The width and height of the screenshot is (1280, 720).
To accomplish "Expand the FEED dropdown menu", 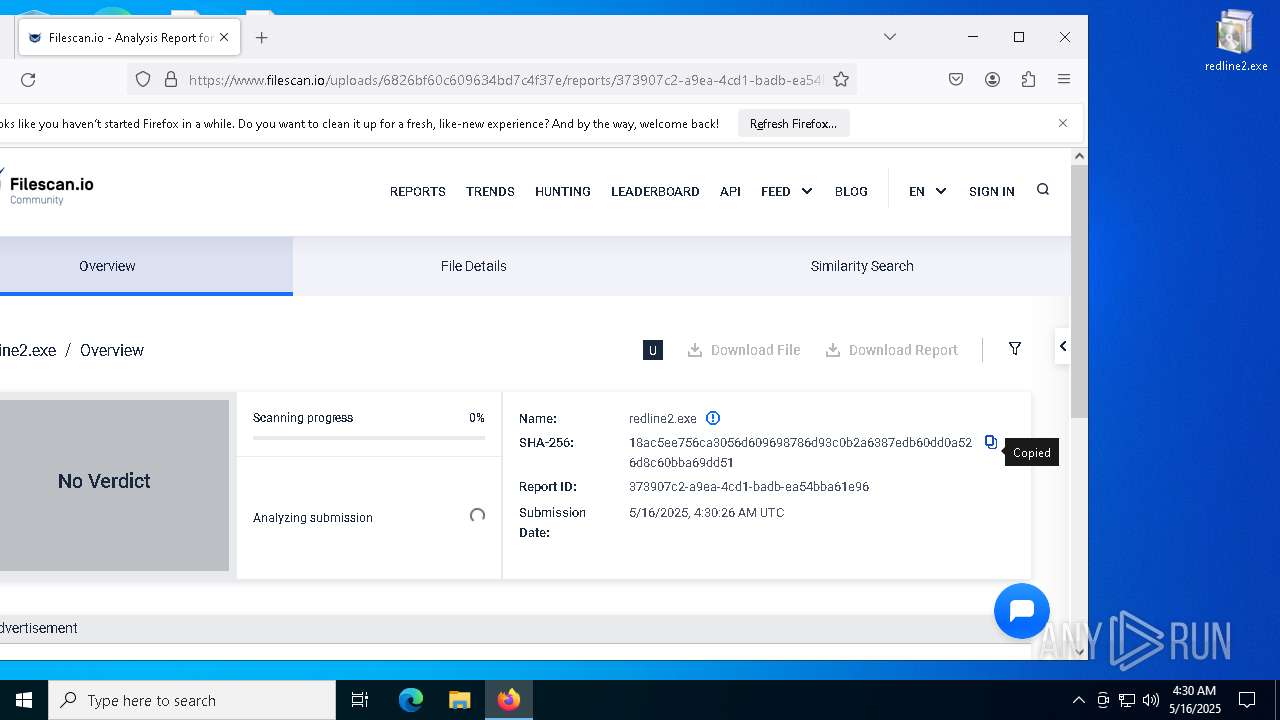I will [x=786, y=191].
